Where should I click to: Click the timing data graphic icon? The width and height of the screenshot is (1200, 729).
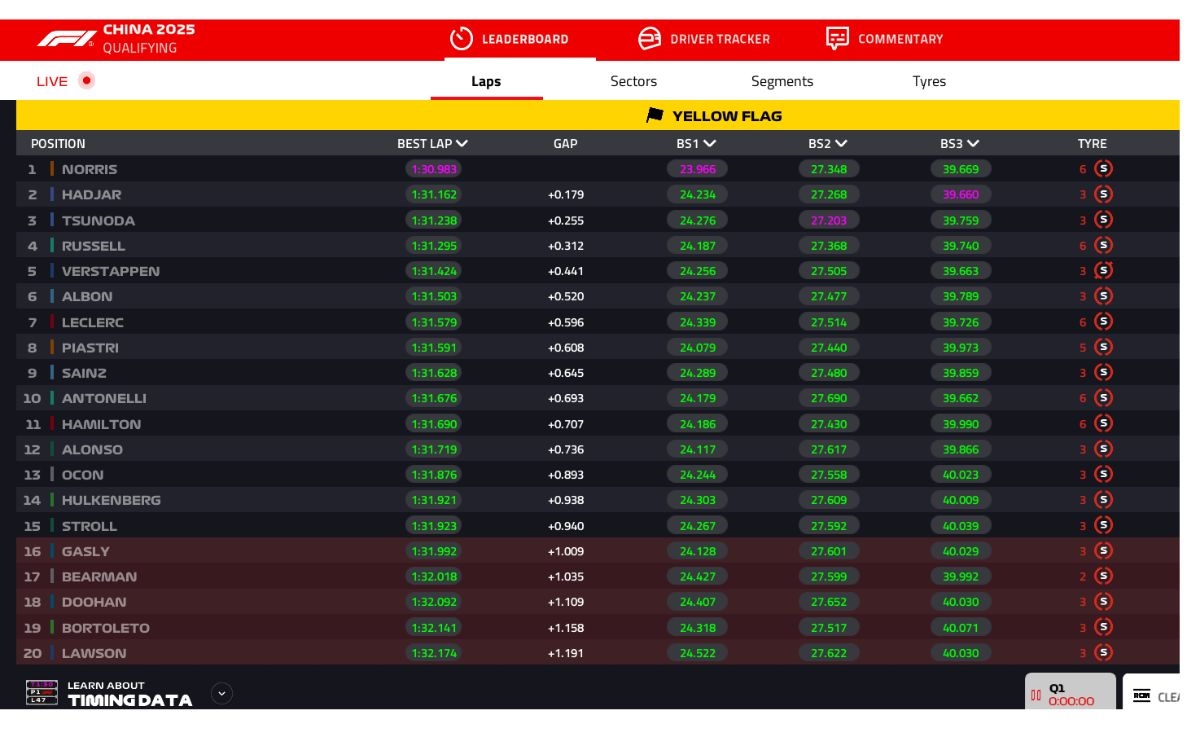(x=42, y=692)
